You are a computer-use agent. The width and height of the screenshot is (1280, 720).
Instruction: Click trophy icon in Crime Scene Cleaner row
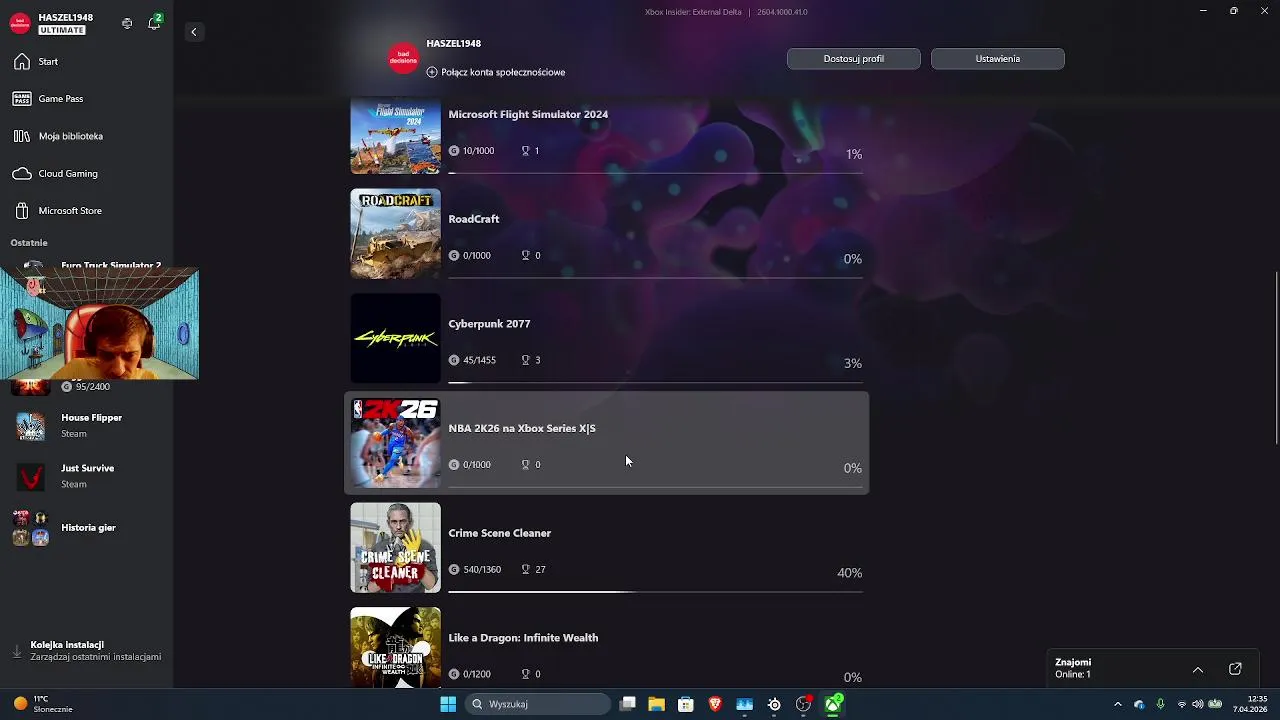[x=526, y=569]
